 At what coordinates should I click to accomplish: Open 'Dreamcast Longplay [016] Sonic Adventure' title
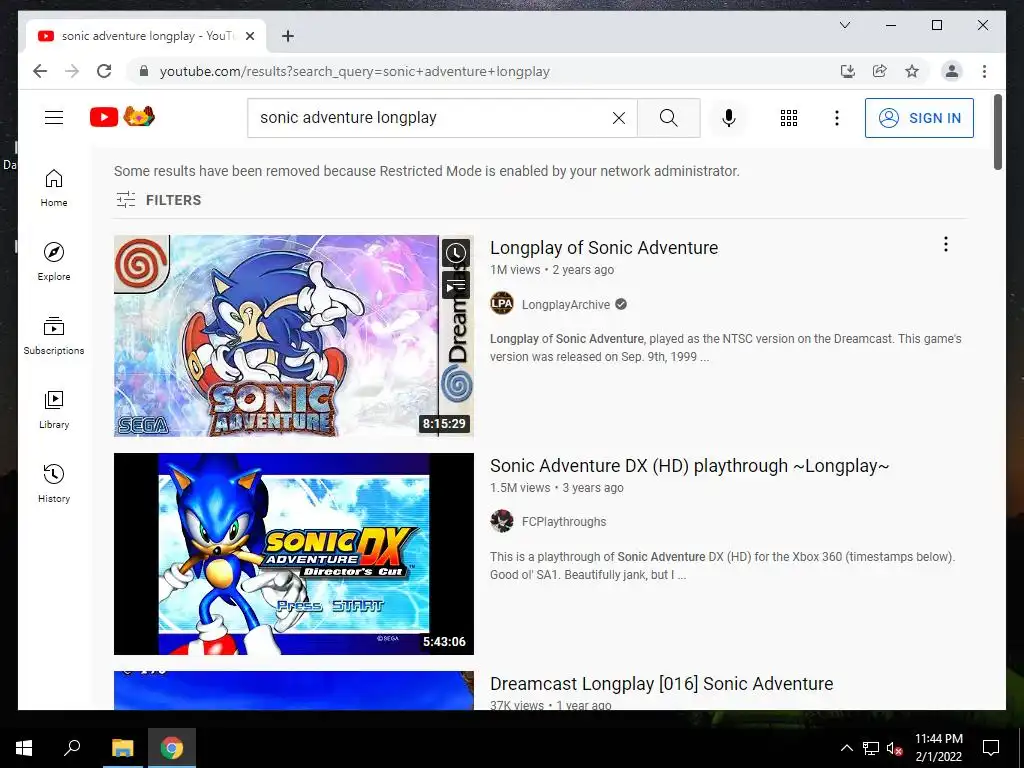tap(662, 684)
